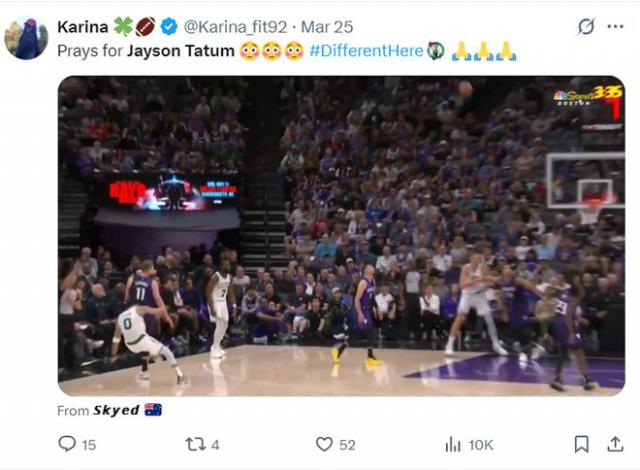This screenshot has height=470, width=640.
Task: Click Karina's profile avatar picture
Action: (x=26, y=38)
